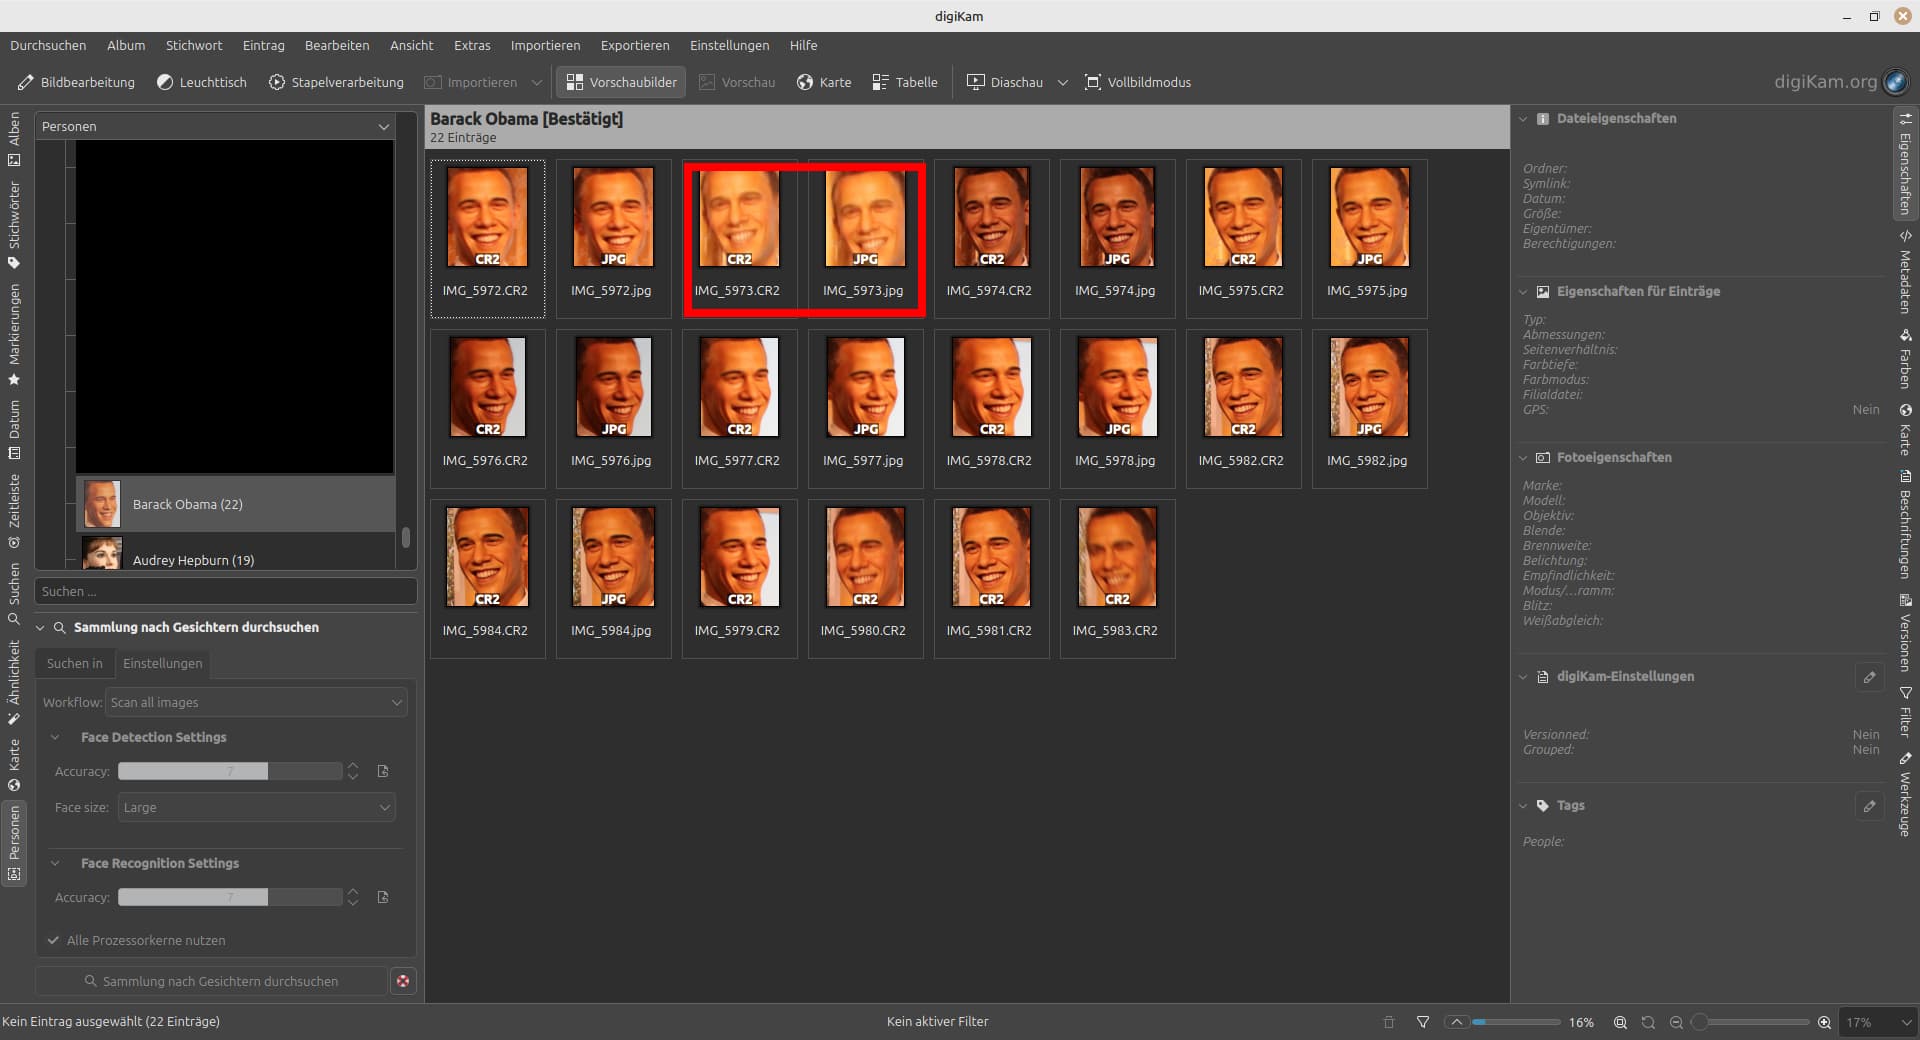Select the IMG_5972.CR2 thumbnail
The width and height of the screenshot is (1920, 1040).
coord(487,238)
